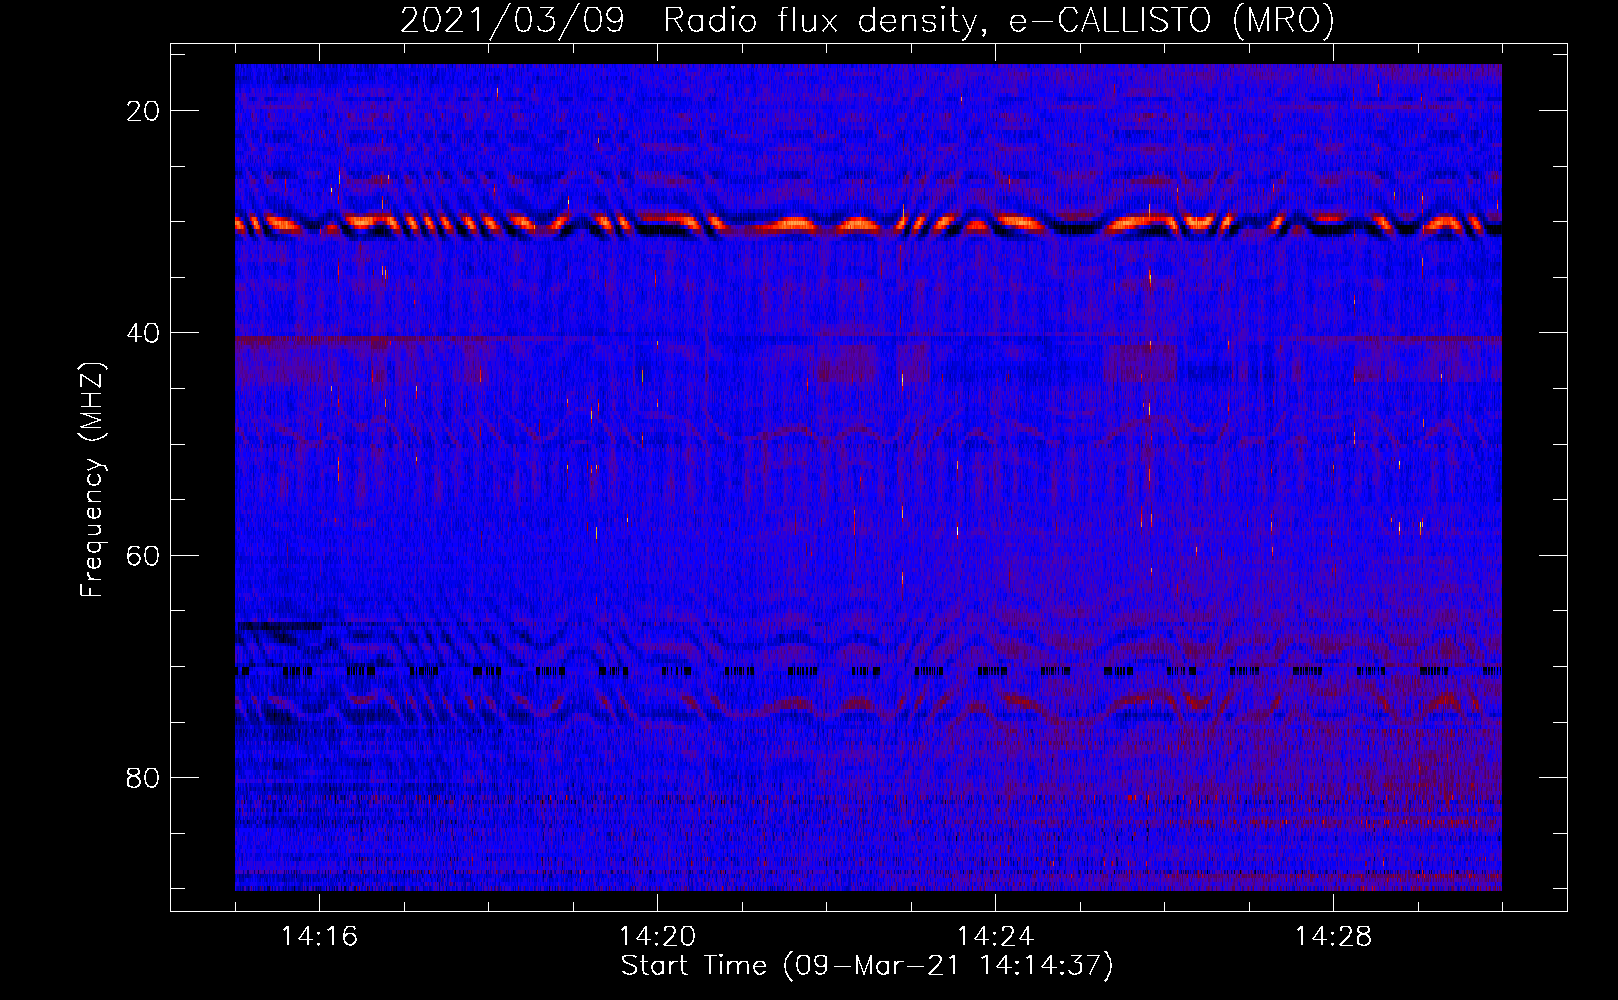
Task: Click the bright orange band near 30 MHz
Action: (x=868, y=224)
